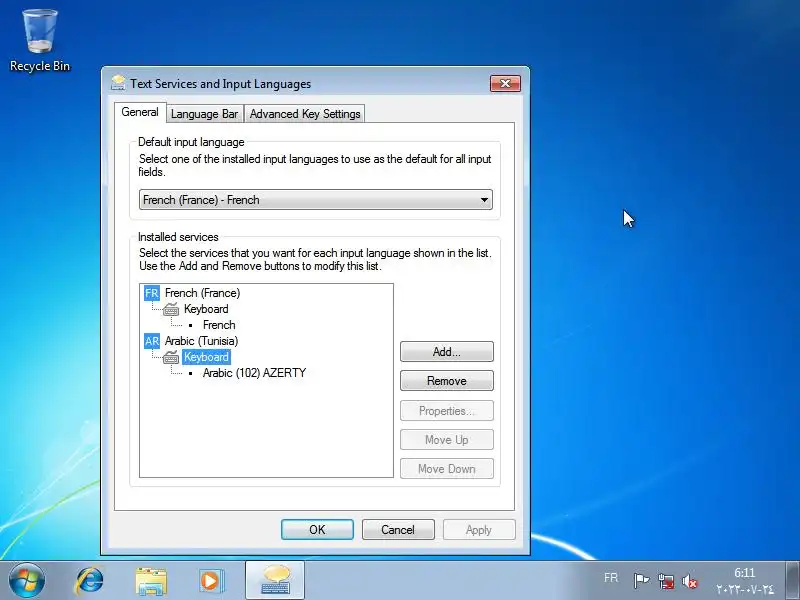
Task: Click keyboard icon under Arabic (Tunisia)
Action: [x=171, y=357]
